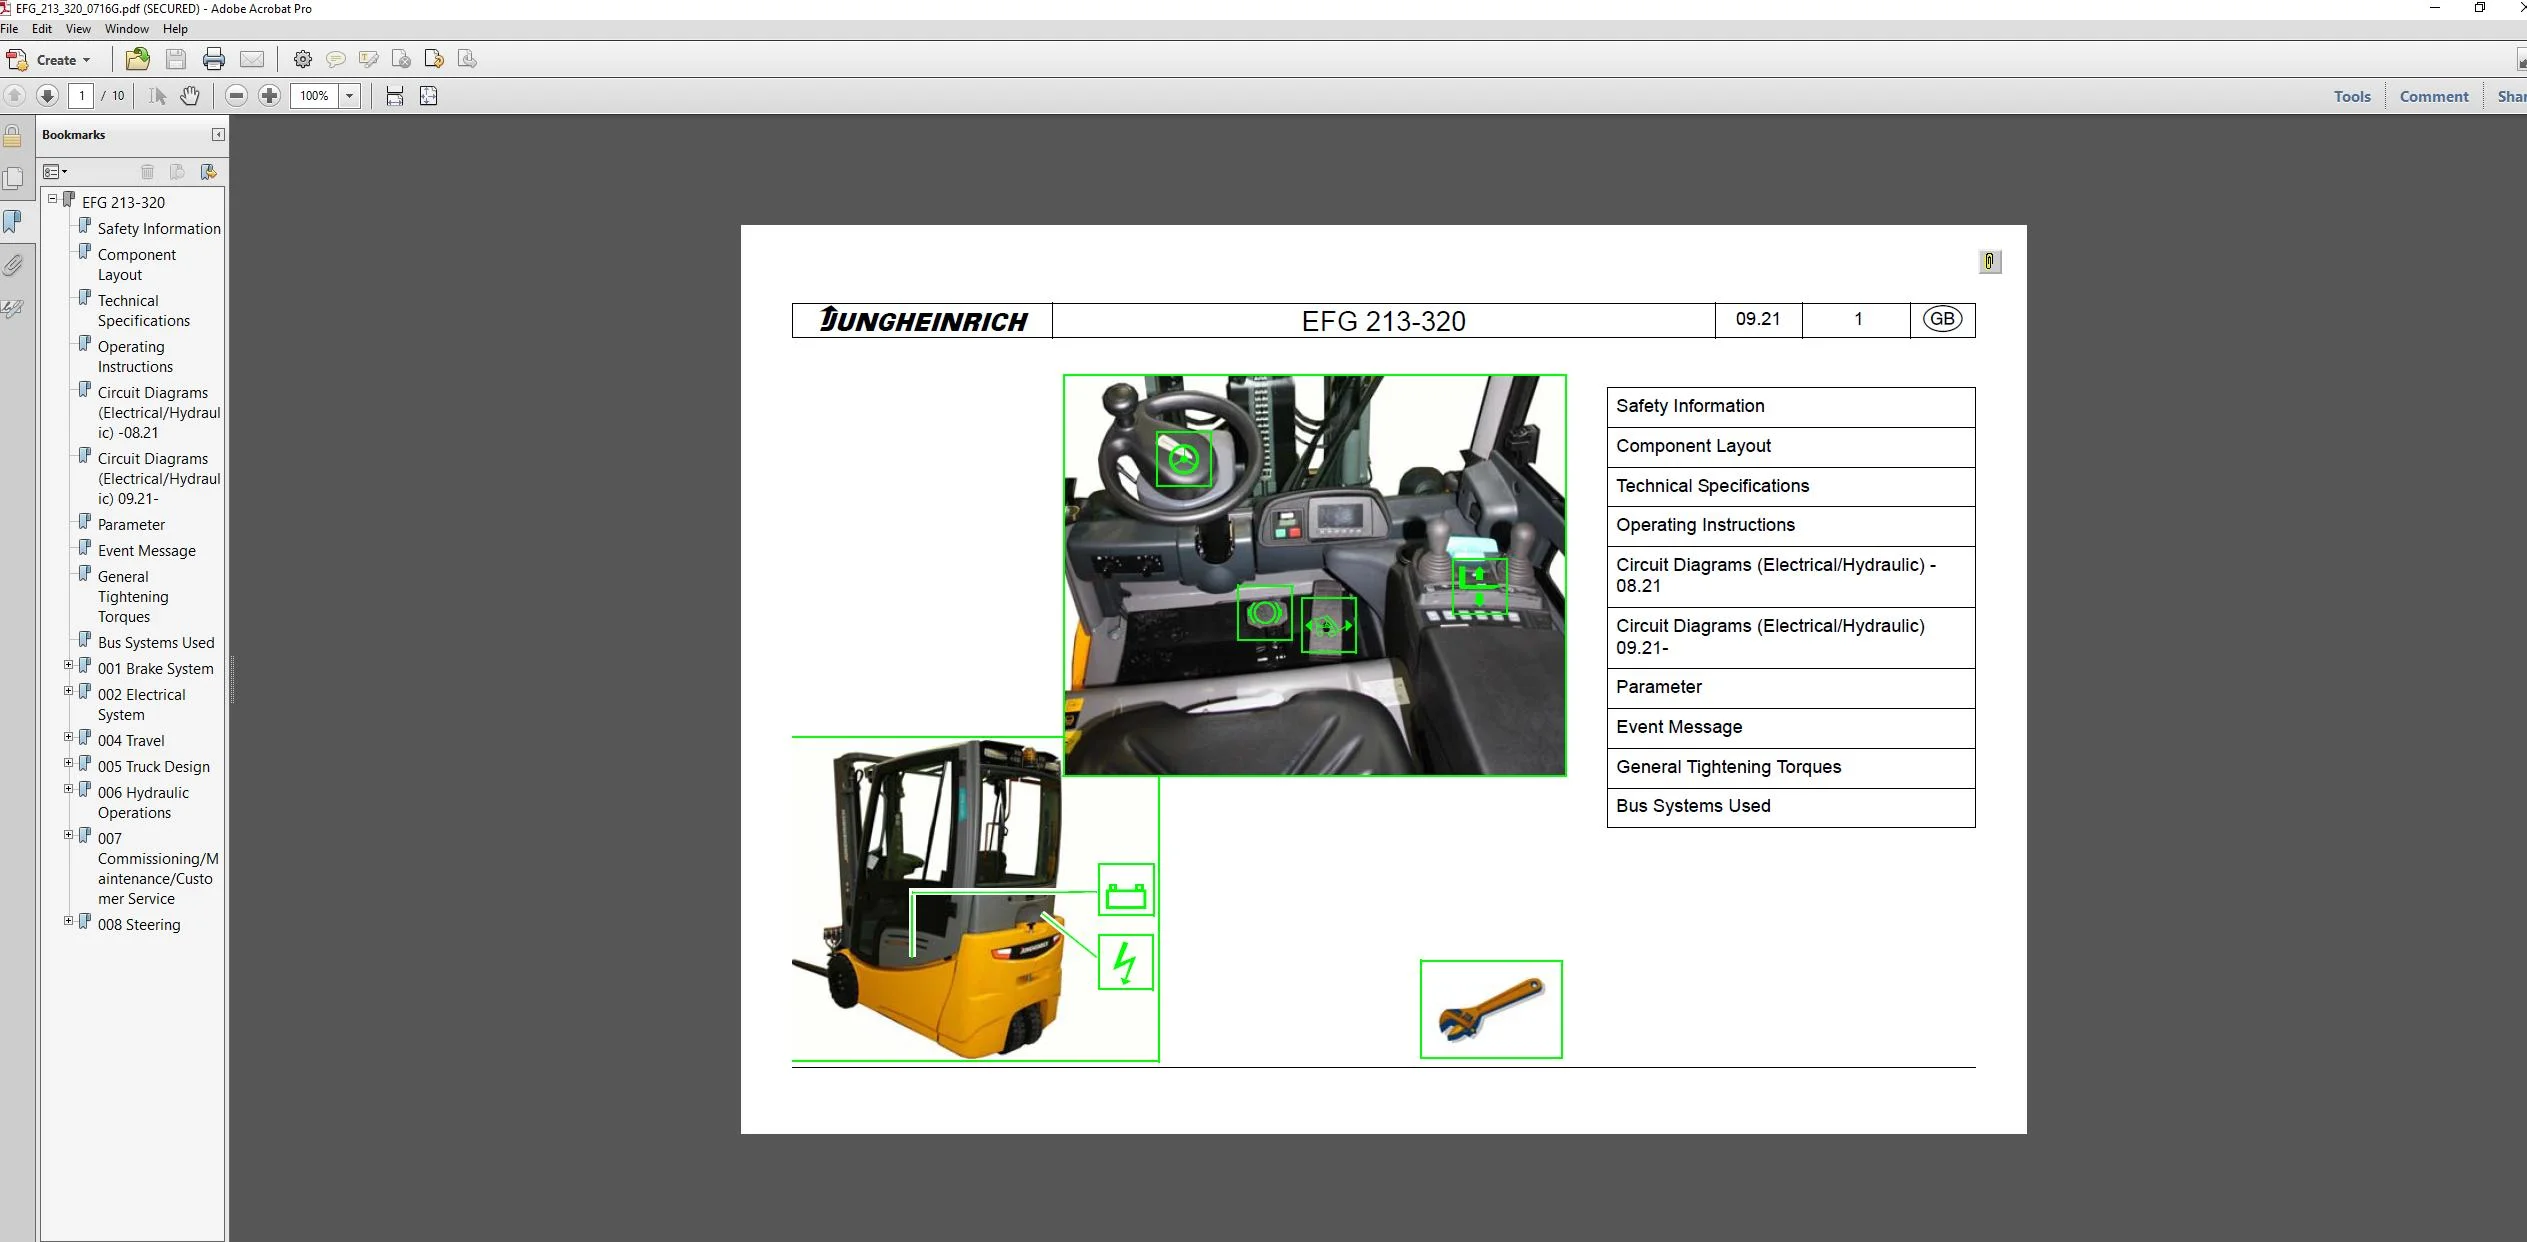Expand the 004 Travel bookmark

[x=69, y=737]
